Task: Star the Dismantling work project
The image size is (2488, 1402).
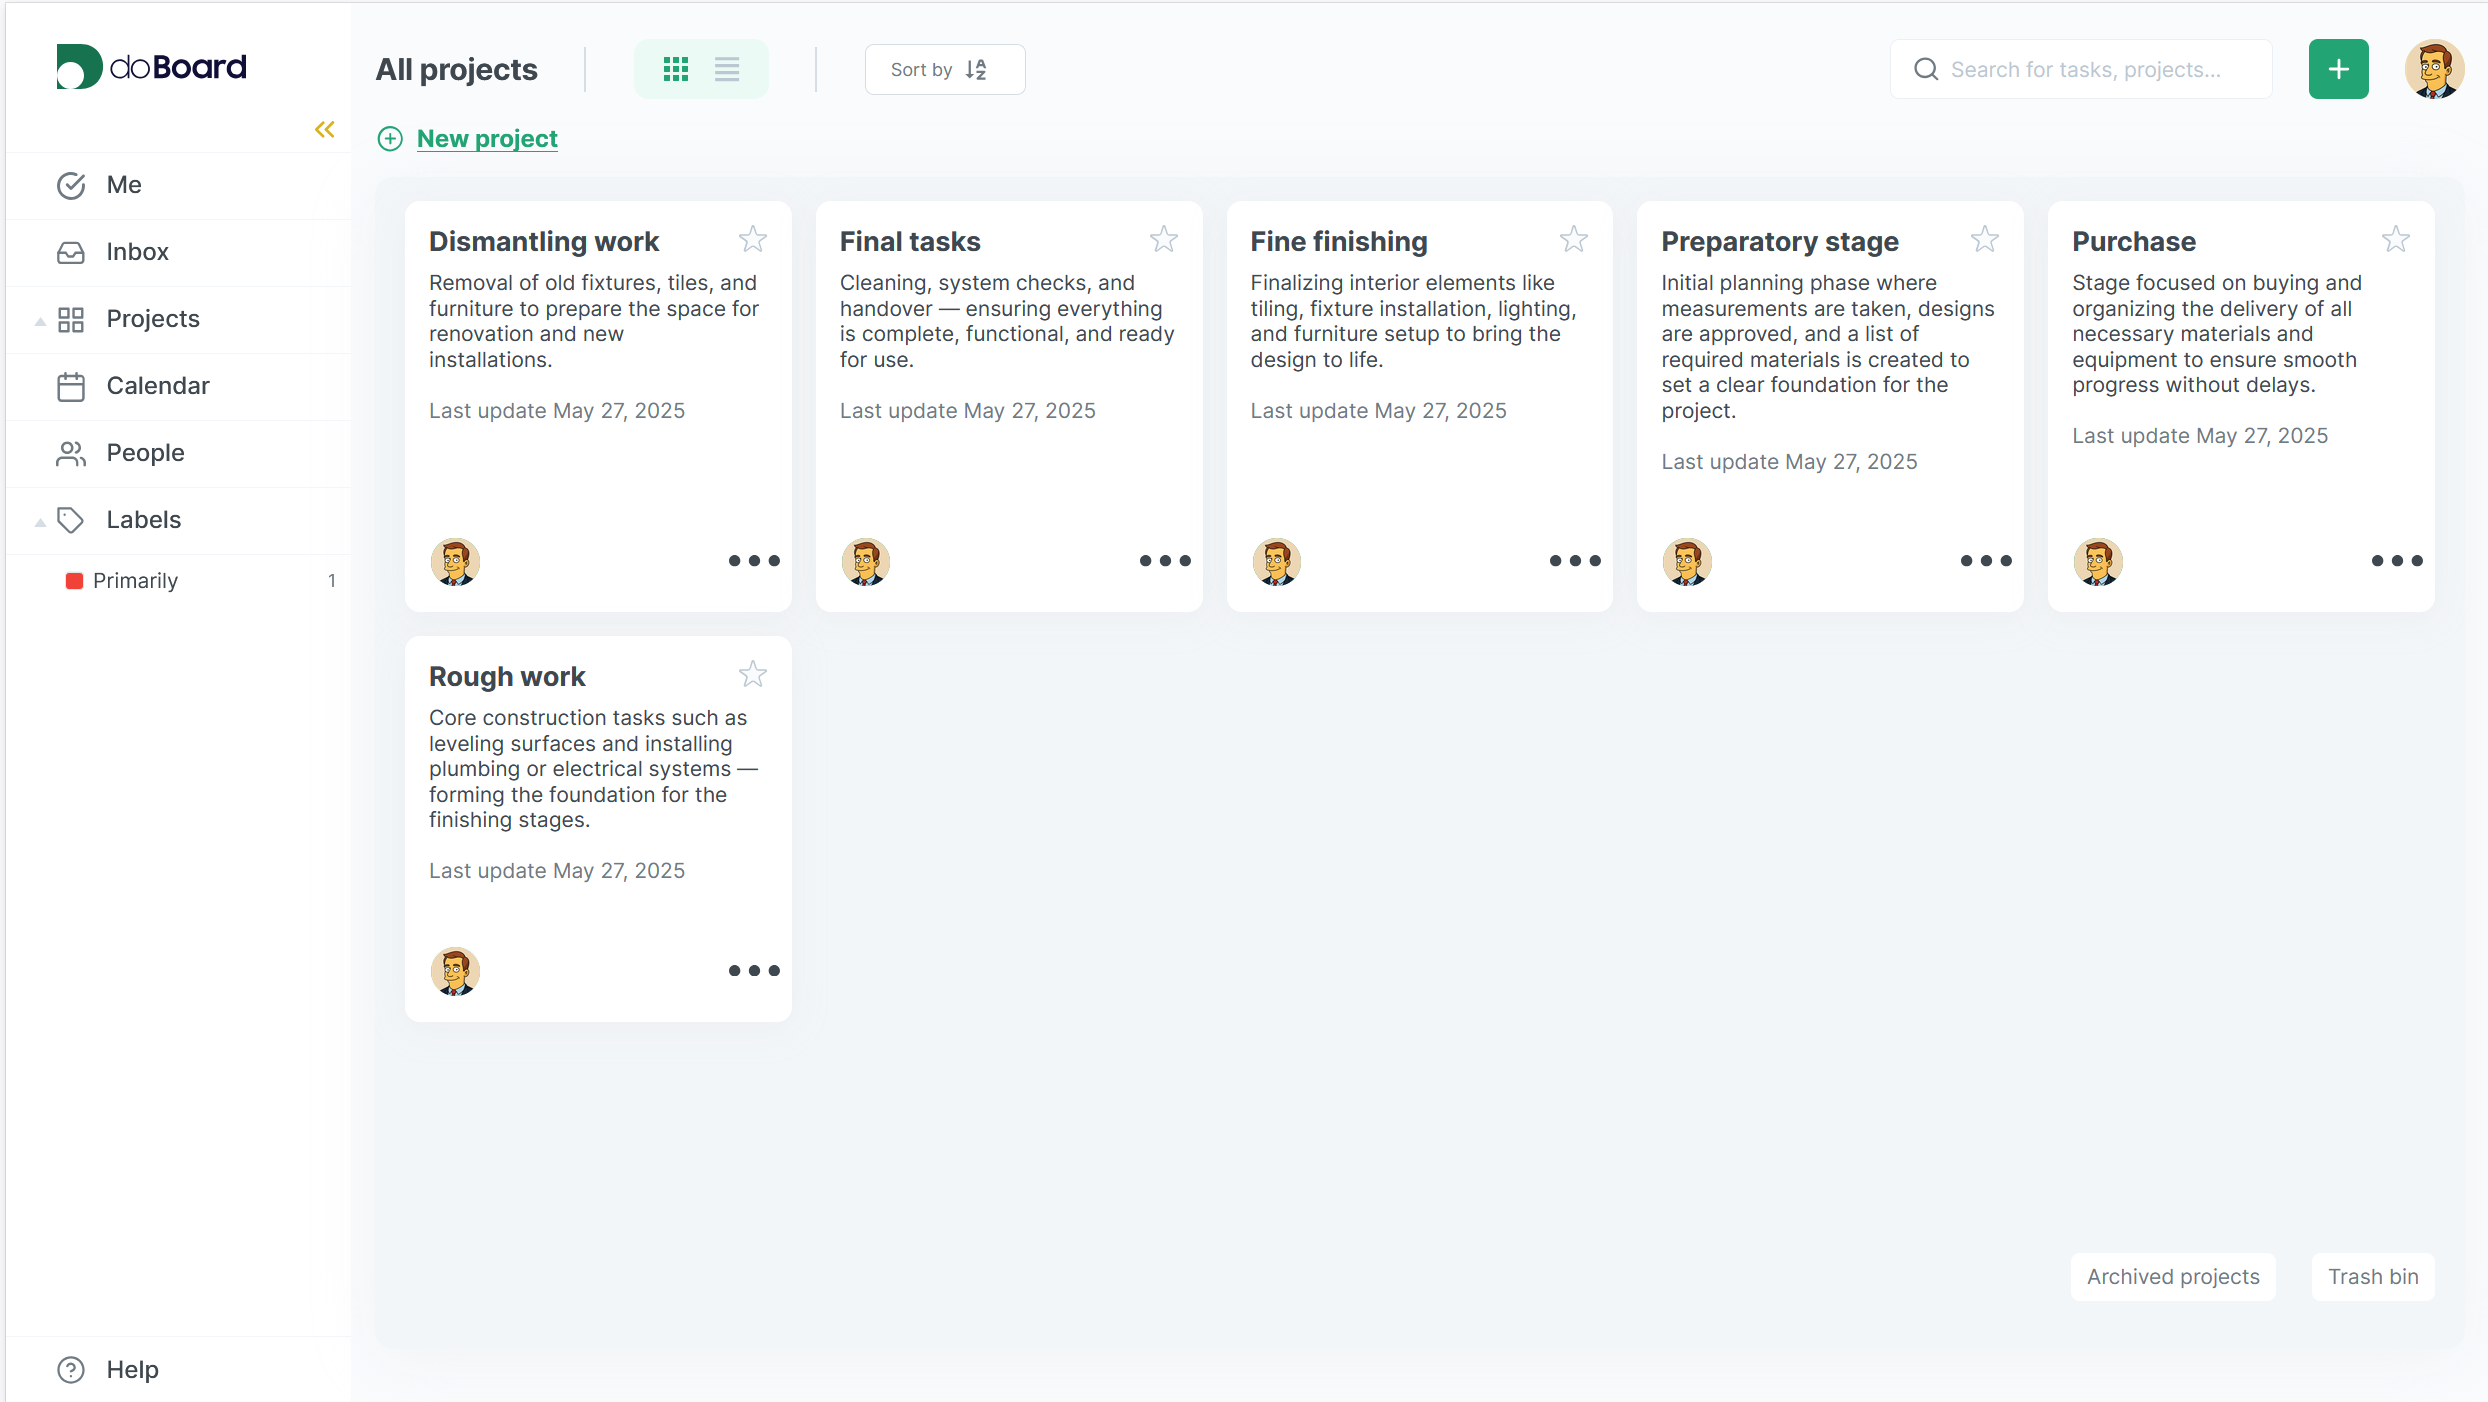Action: [753, 239]
